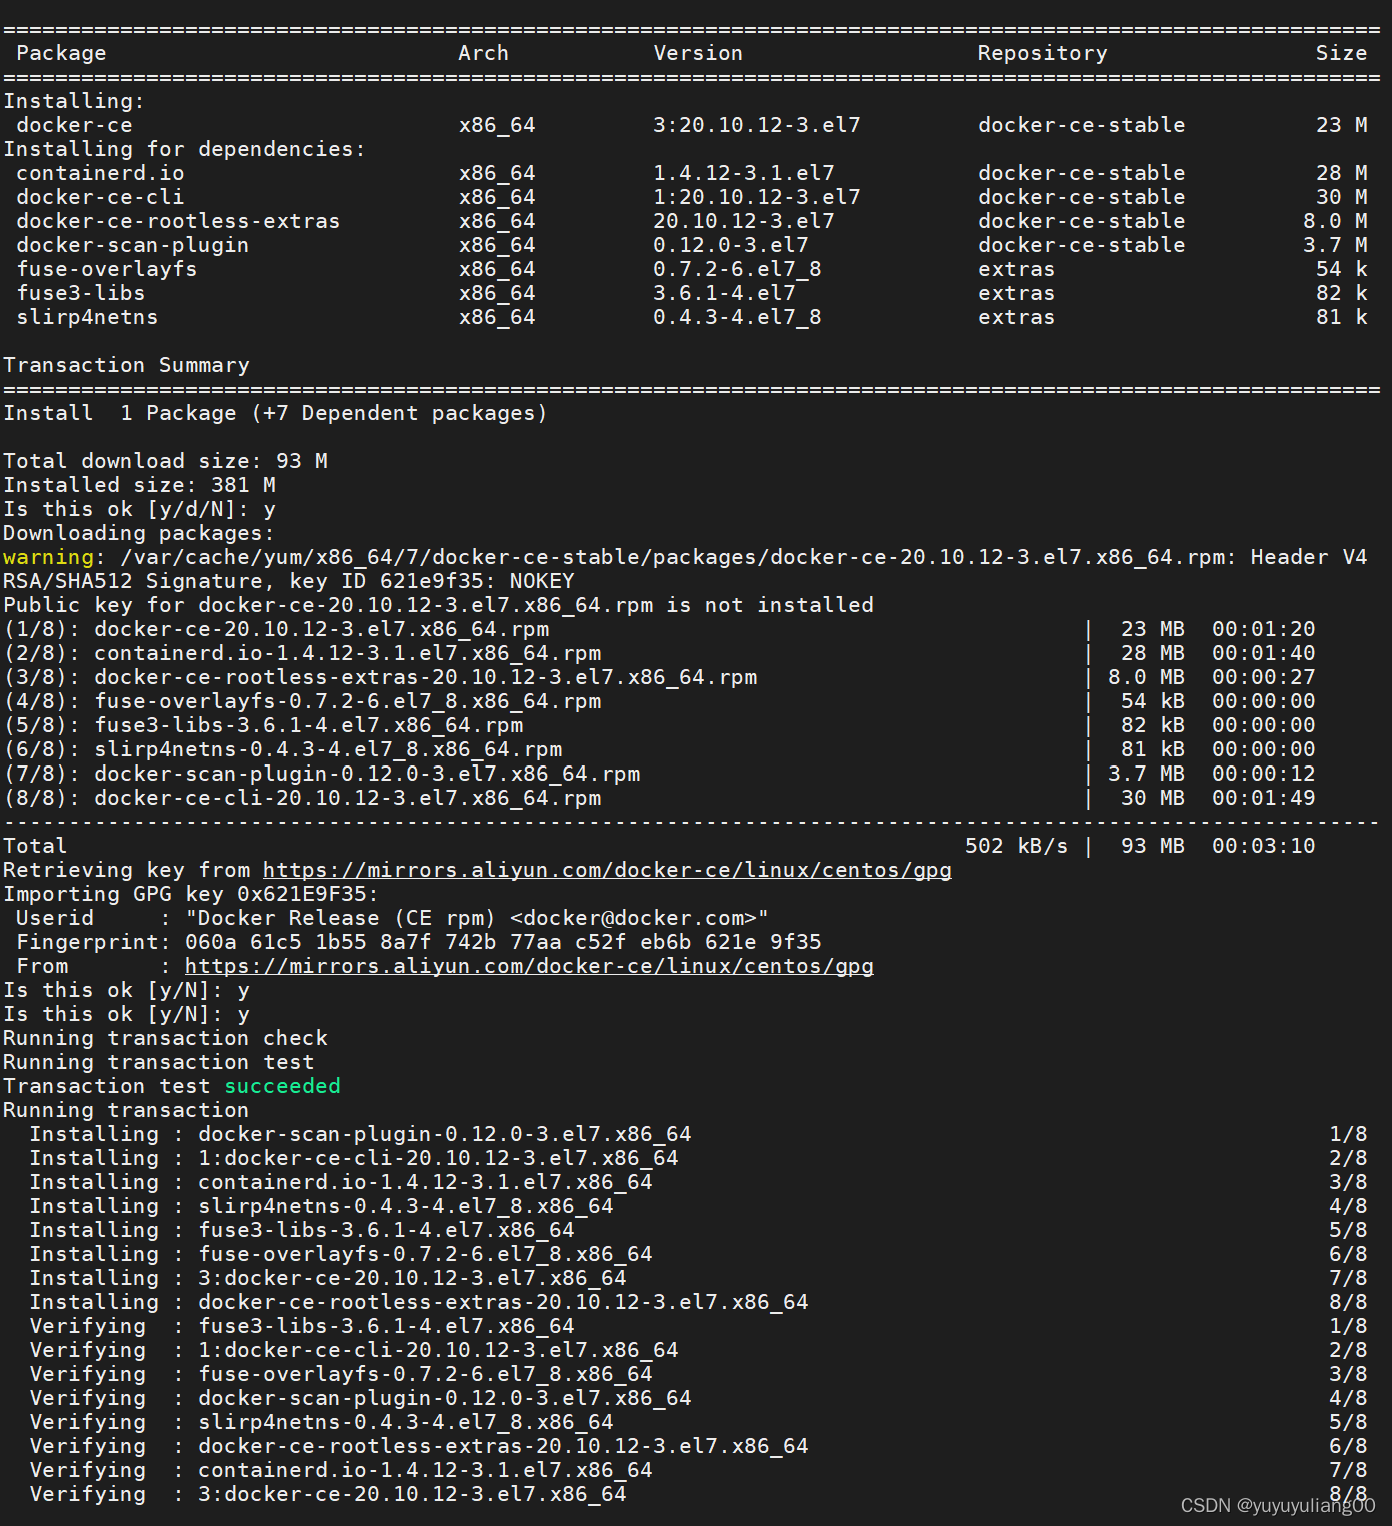Image resolution: width=1392 pixels, height=1526 pixels.
Task: Select the "Arch" column header
Action: tap(484, 53)
